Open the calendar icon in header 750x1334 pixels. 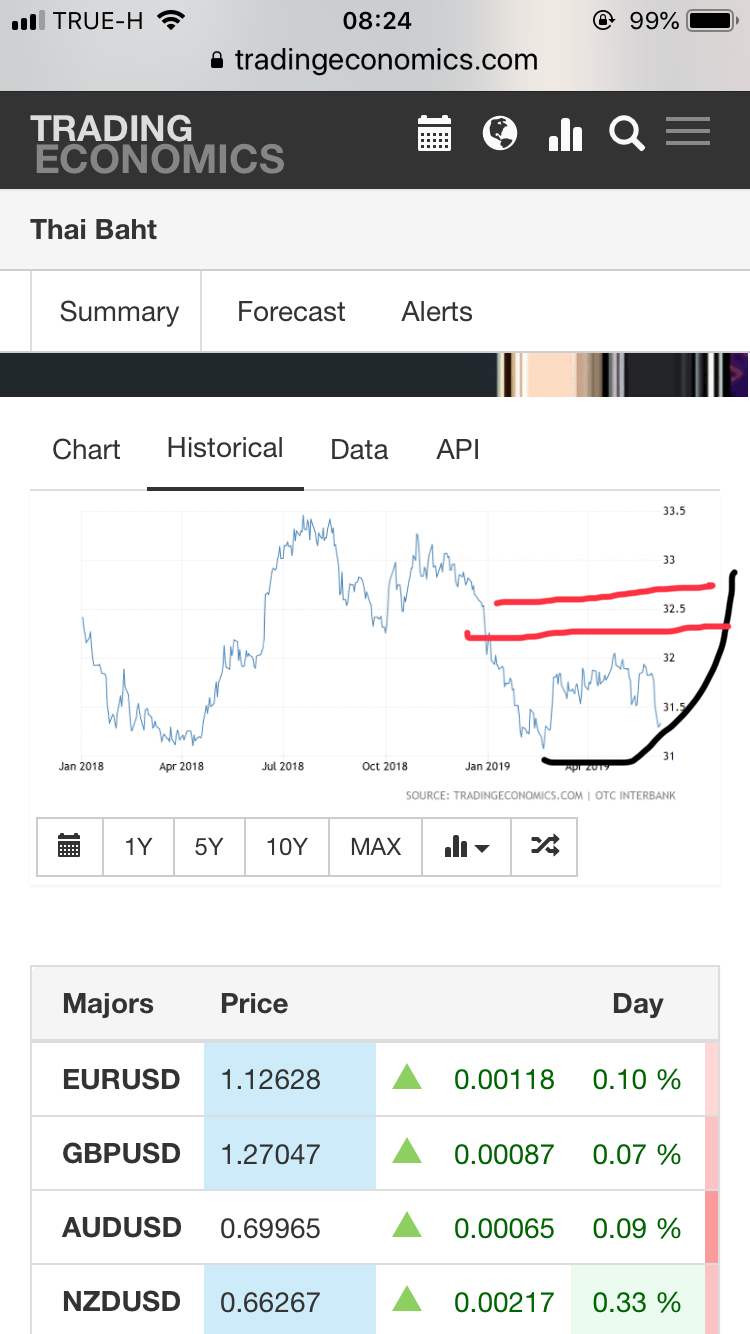434,134
